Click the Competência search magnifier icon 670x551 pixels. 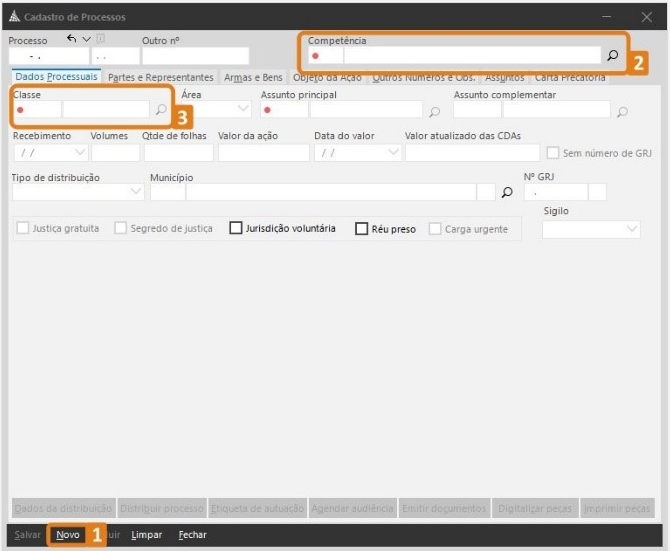point(612,56)
